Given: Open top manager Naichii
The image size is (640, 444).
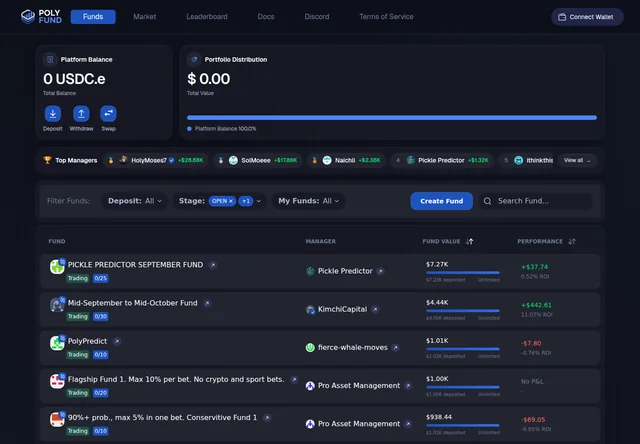Looking at the screenshot, I should click(346, 160).
